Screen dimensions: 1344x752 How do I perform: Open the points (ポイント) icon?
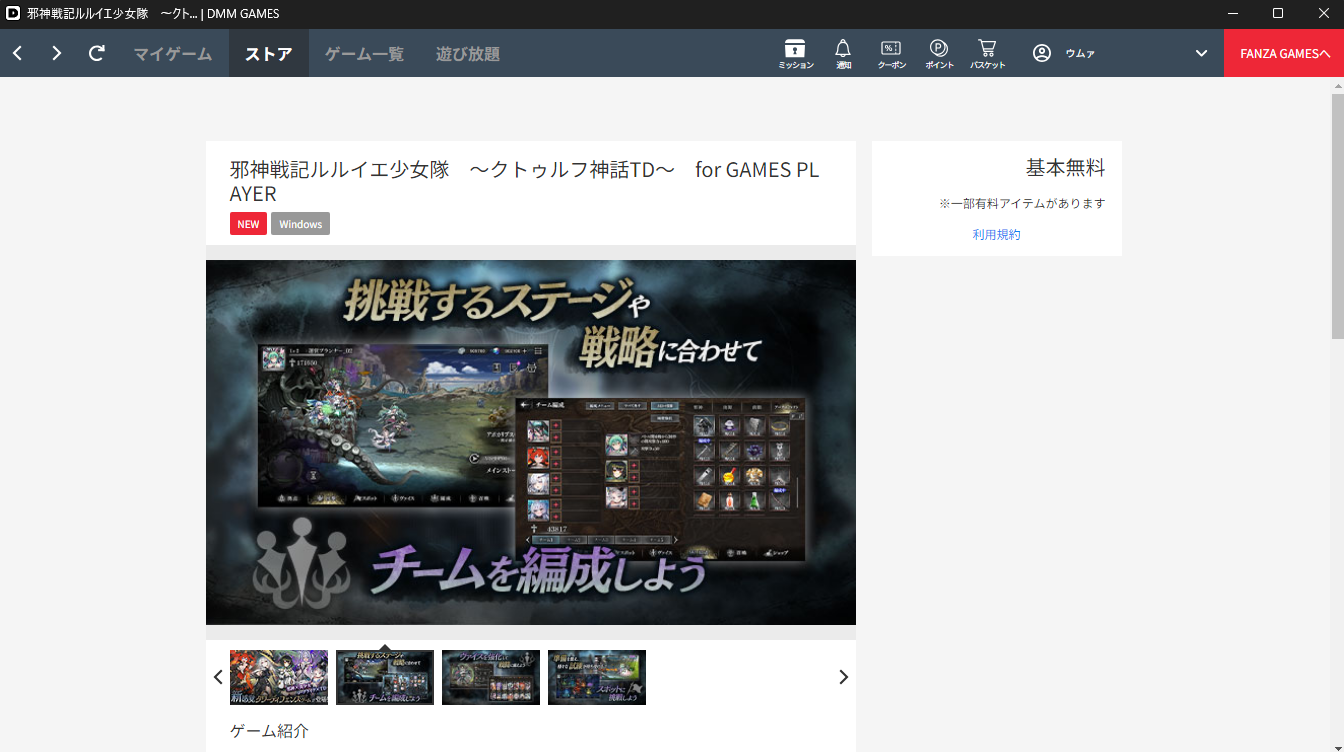coord(939,53)
